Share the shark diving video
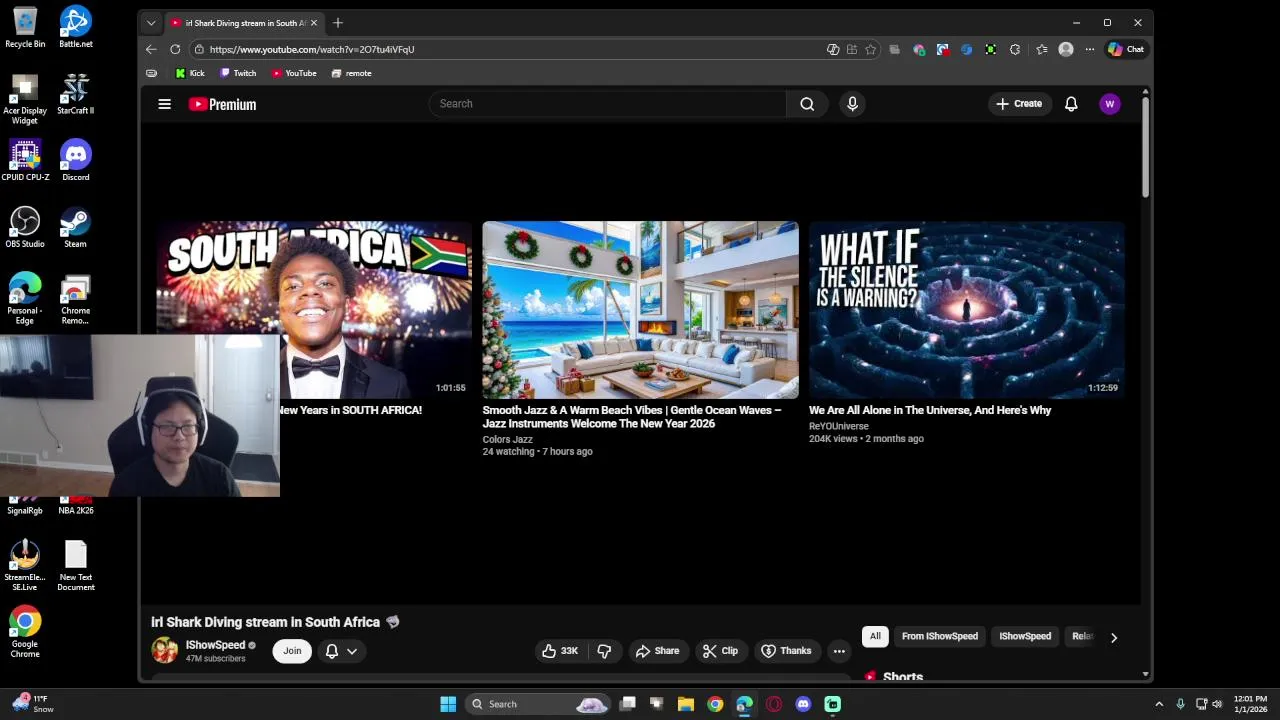This screenshot has height=720, width=1280. 657,651
